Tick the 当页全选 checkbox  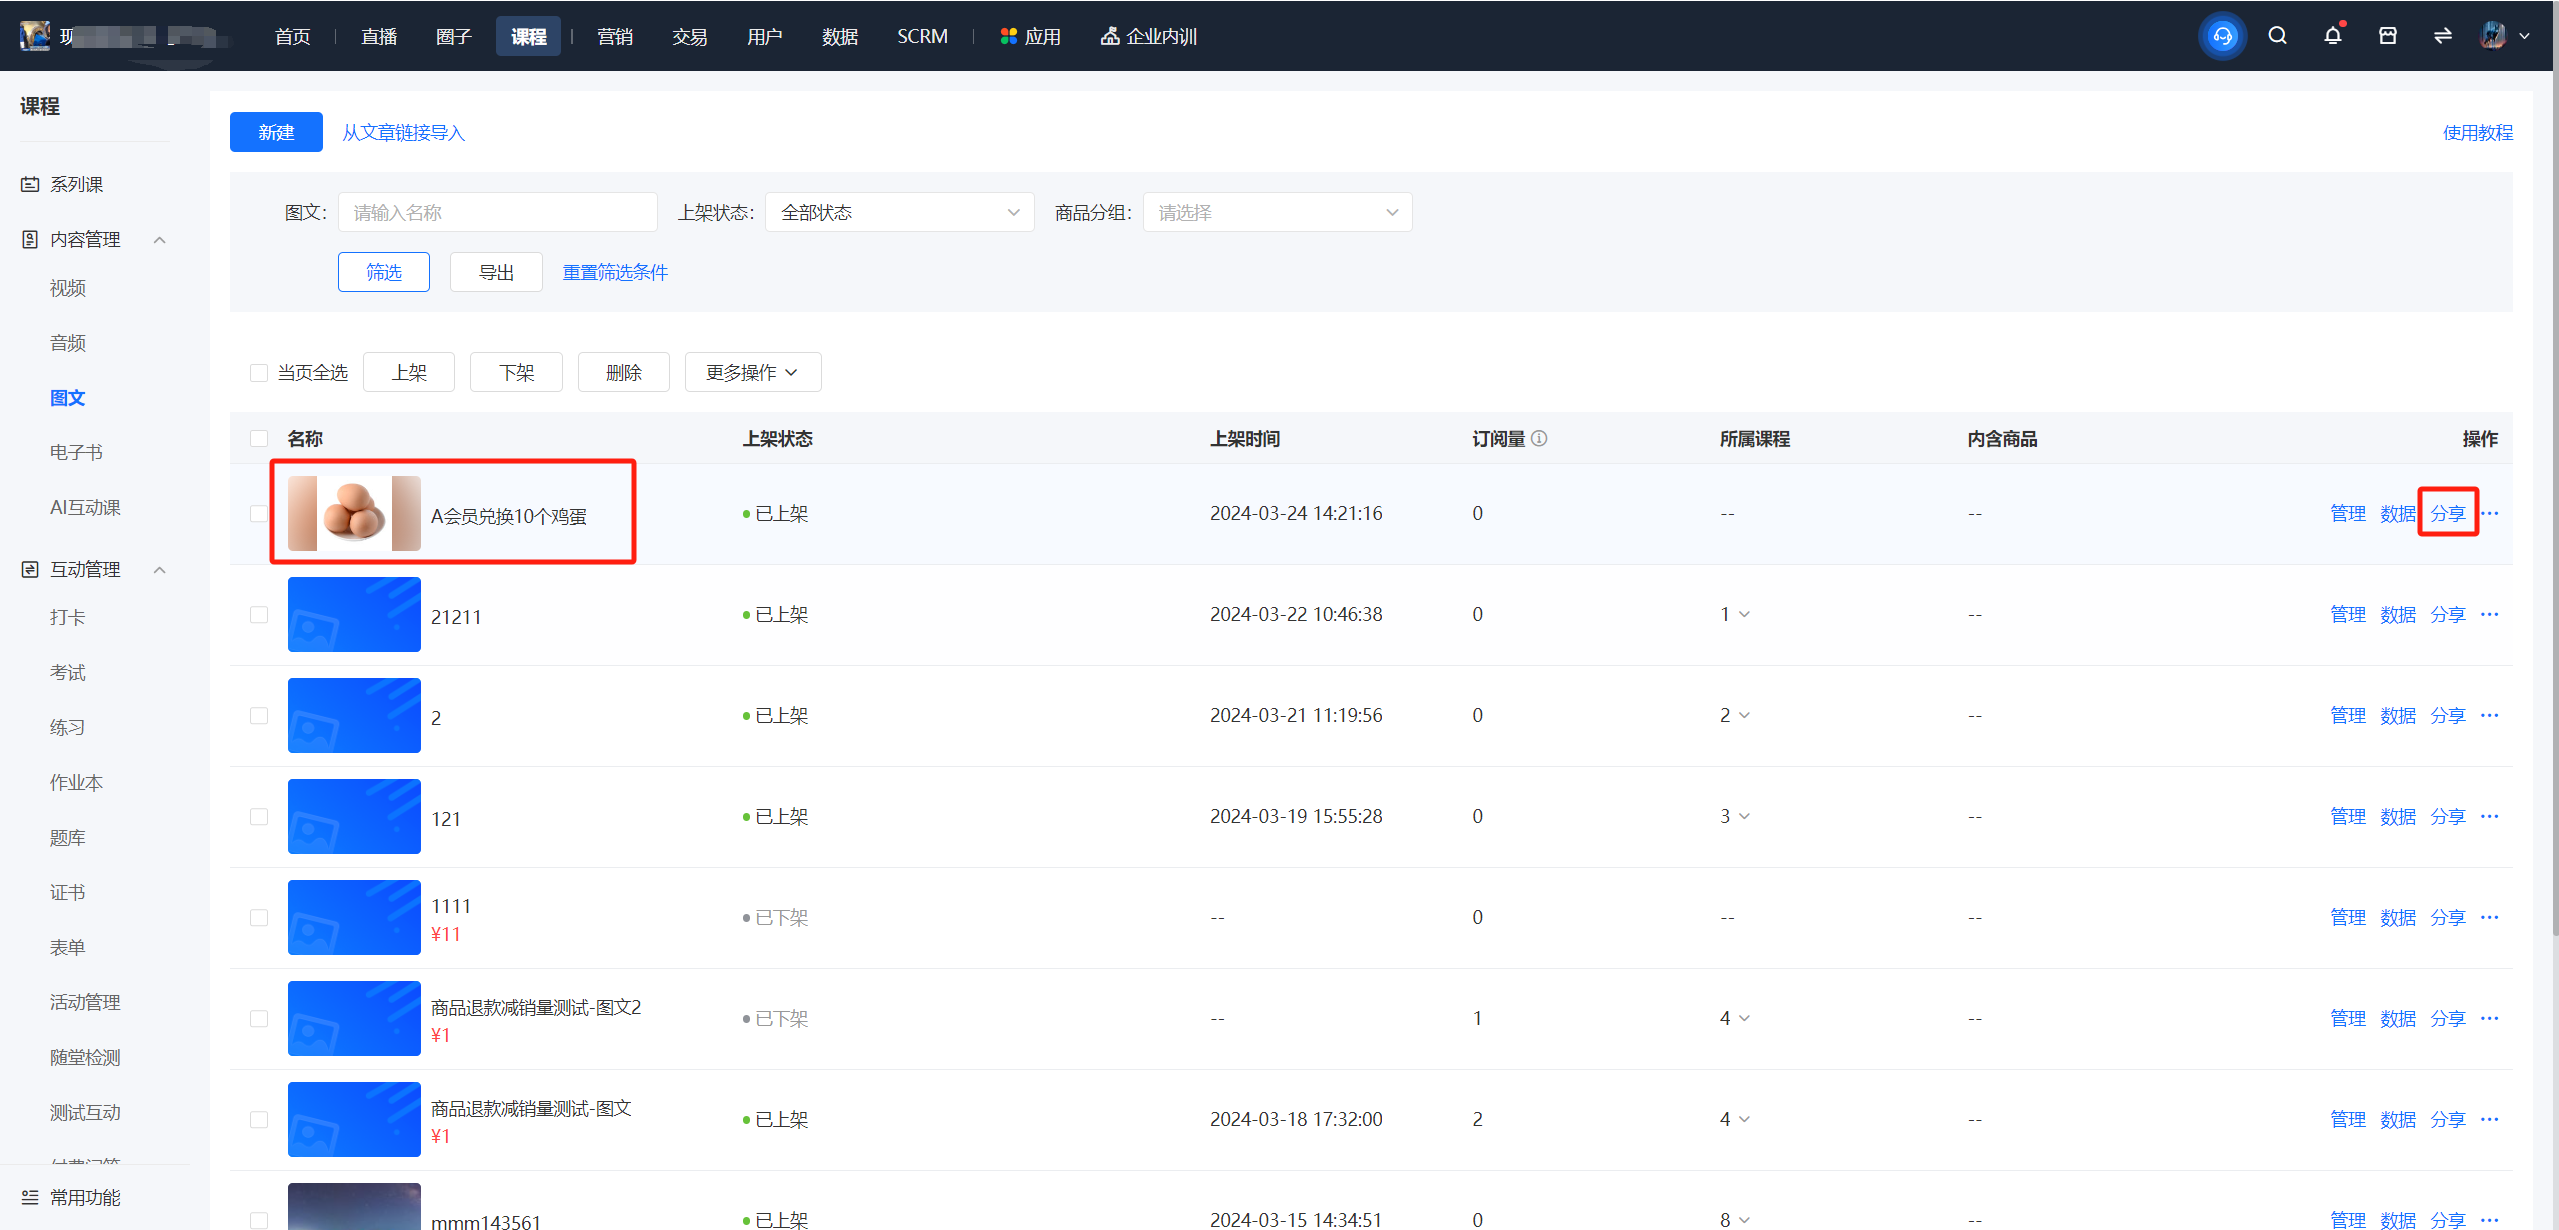[x=259, y=373]
